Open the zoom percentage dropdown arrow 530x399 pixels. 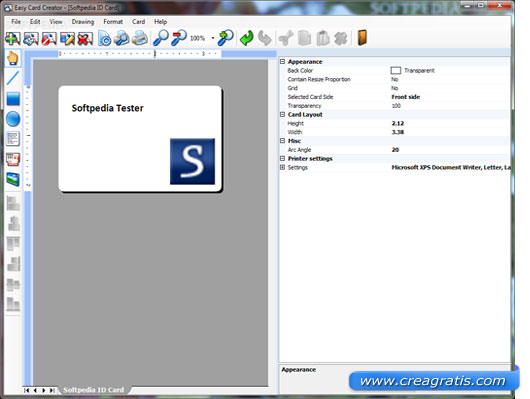coord(213,38)
